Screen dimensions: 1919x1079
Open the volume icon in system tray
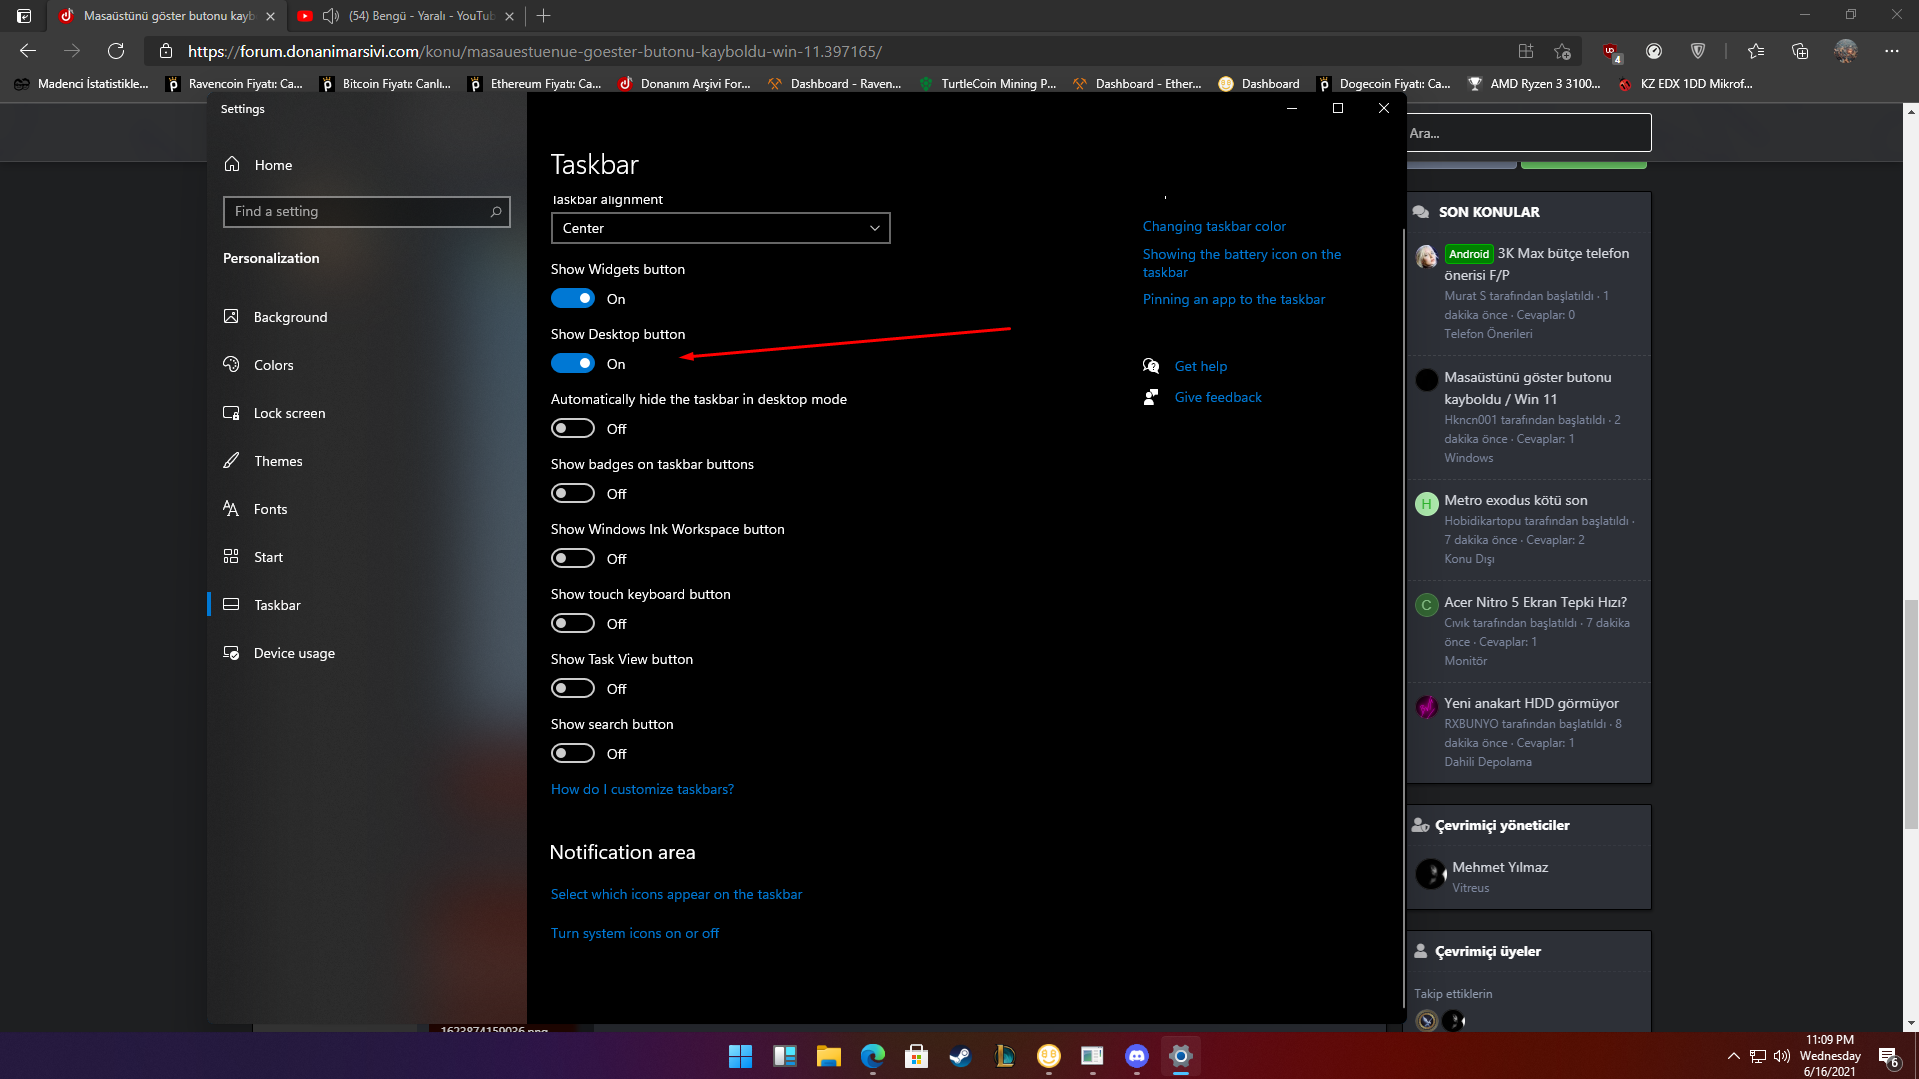tap(1781, 1056)
